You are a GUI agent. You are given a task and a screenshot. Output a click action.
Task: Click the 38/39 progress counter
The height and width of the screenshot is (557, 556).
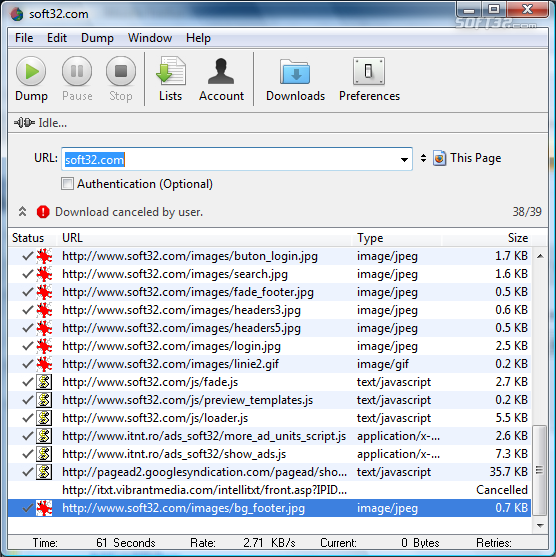point(527,212)
